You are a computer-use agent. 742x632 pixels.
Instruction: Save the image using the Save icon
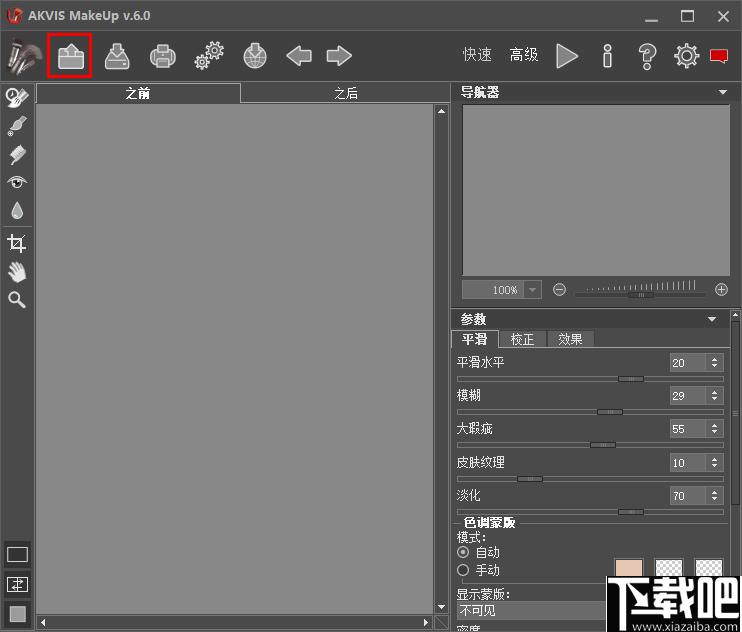117,56
